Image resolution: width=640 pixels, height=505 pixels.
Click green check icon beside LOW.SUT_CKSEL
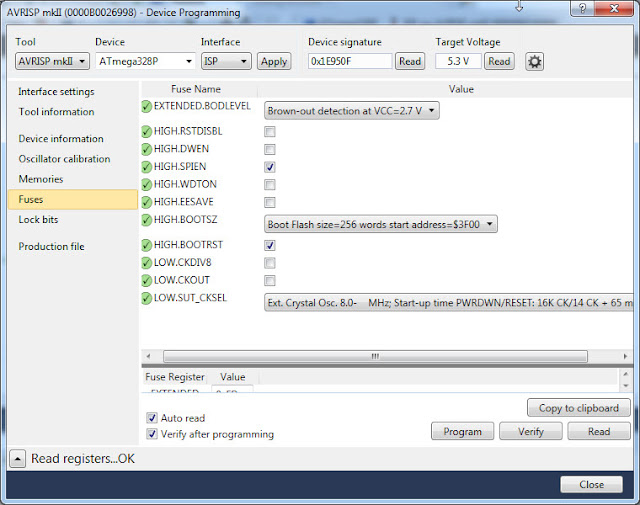(x=147, y=298)
